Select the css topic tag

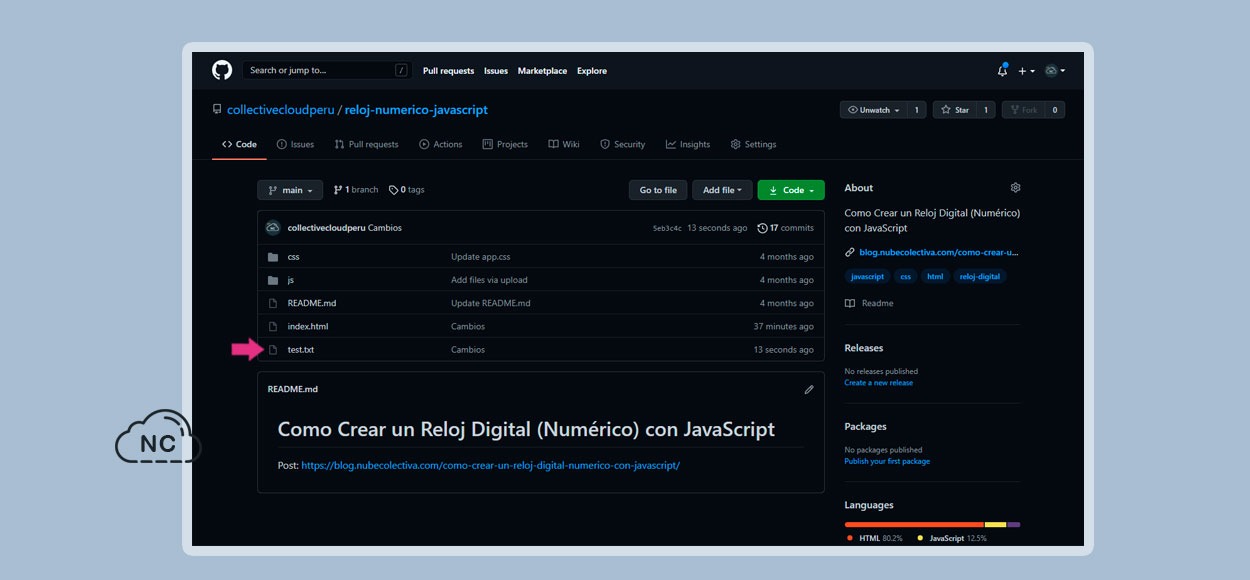906,276
